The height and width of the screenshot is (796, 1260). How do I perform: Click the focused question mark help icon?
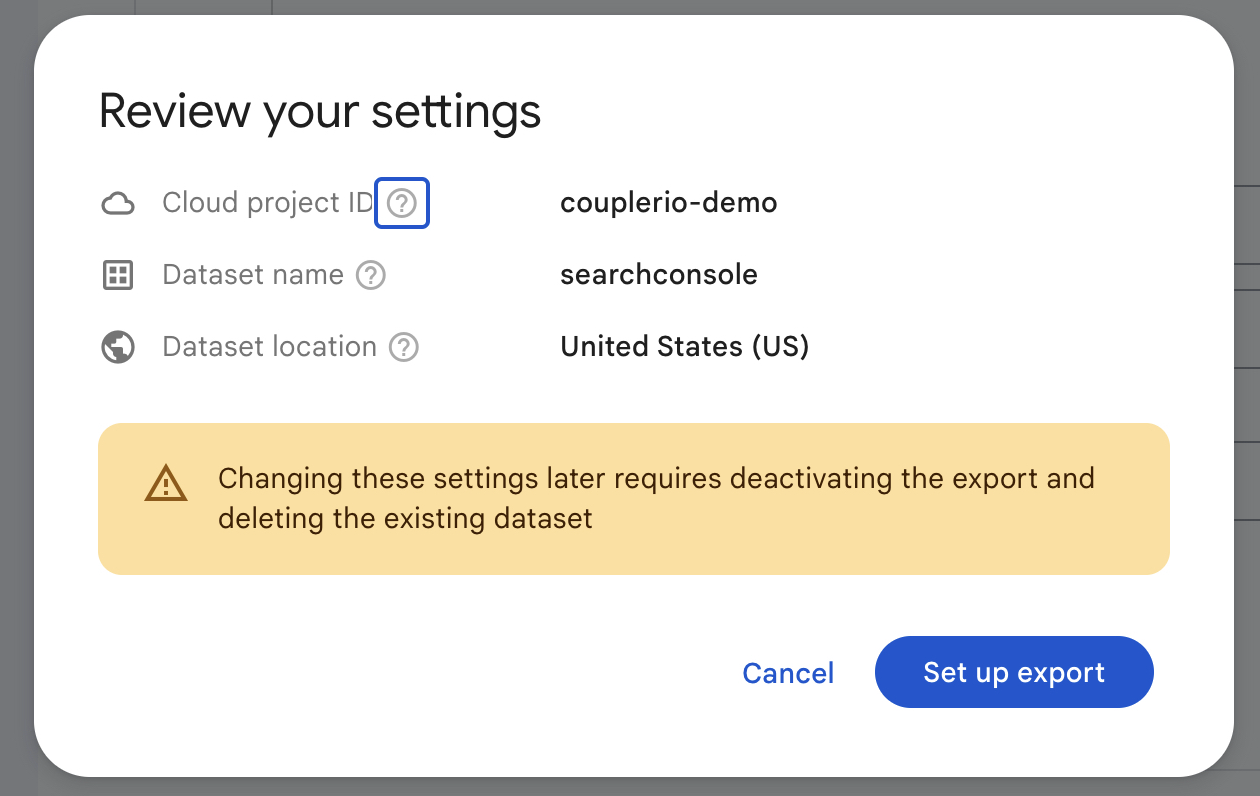(x=401, y=203)
